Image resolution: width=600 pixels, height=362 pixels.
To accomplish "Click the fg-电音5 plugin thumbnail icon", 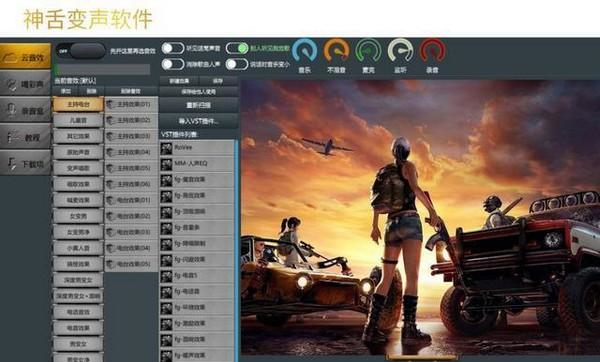I will click(166, 276).
